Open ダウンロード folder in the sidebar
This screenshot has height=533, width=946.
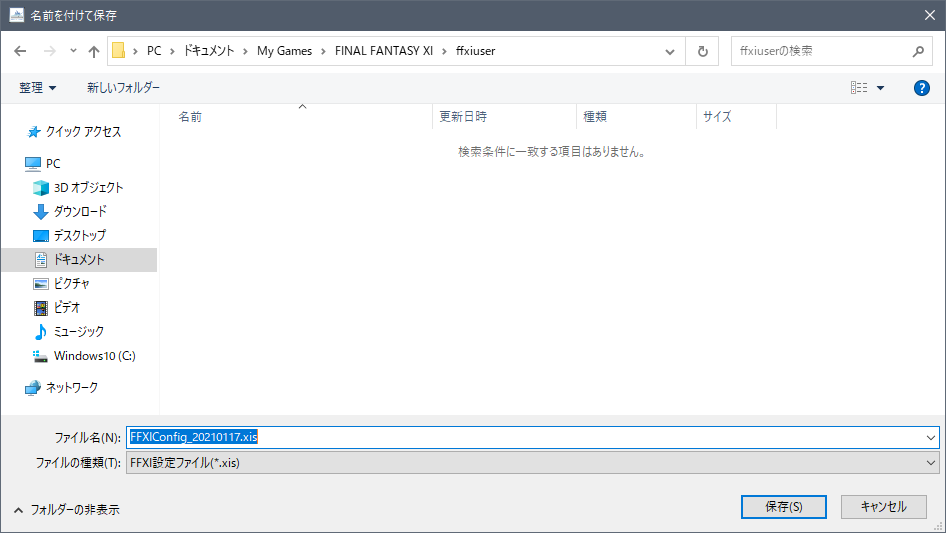(x=80, y=211)
